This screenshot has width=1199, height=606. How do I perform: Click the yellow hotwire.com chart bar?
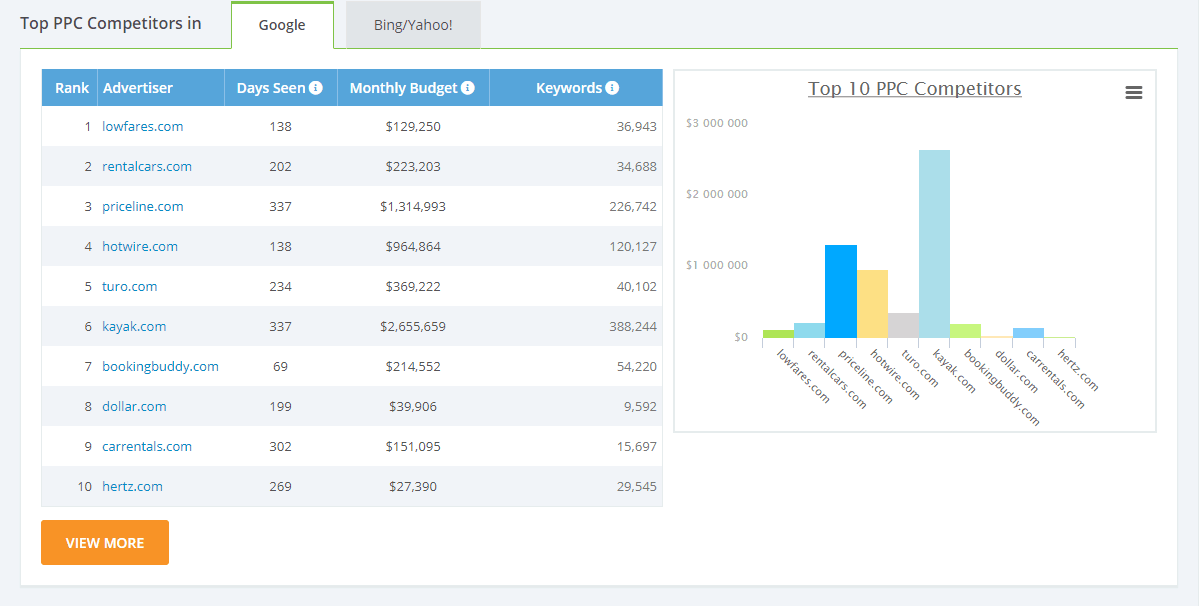(872, 303)
